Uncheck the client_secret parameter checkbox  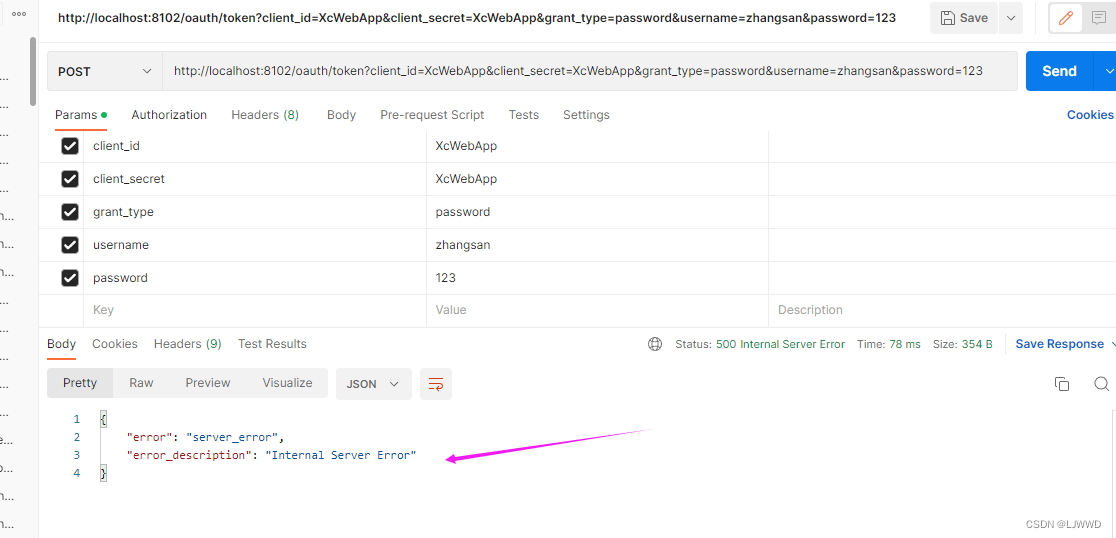click(70, 179)
